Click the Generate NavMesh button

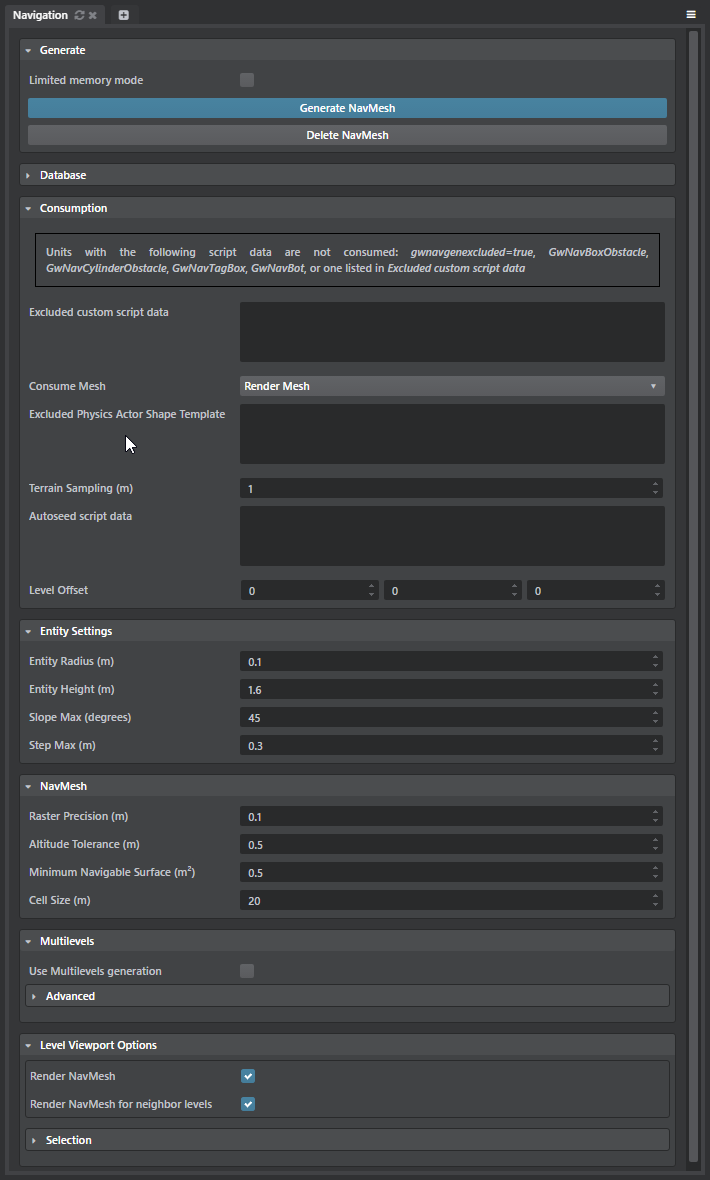coord(347,108)
